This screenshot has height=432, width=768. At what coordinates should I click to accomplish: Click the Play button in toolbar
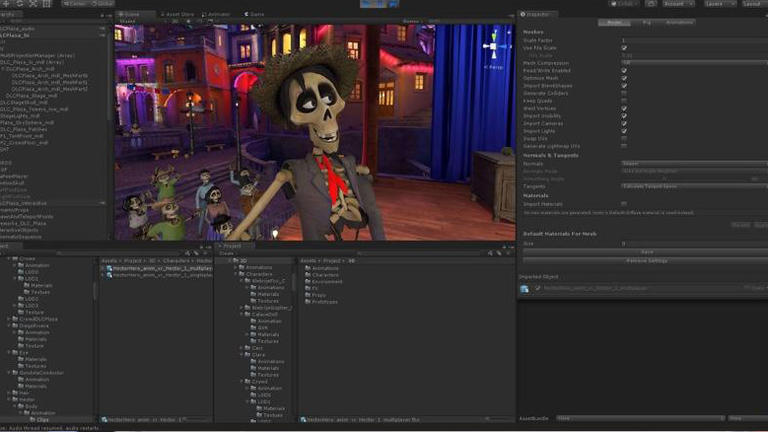(367, 3)
